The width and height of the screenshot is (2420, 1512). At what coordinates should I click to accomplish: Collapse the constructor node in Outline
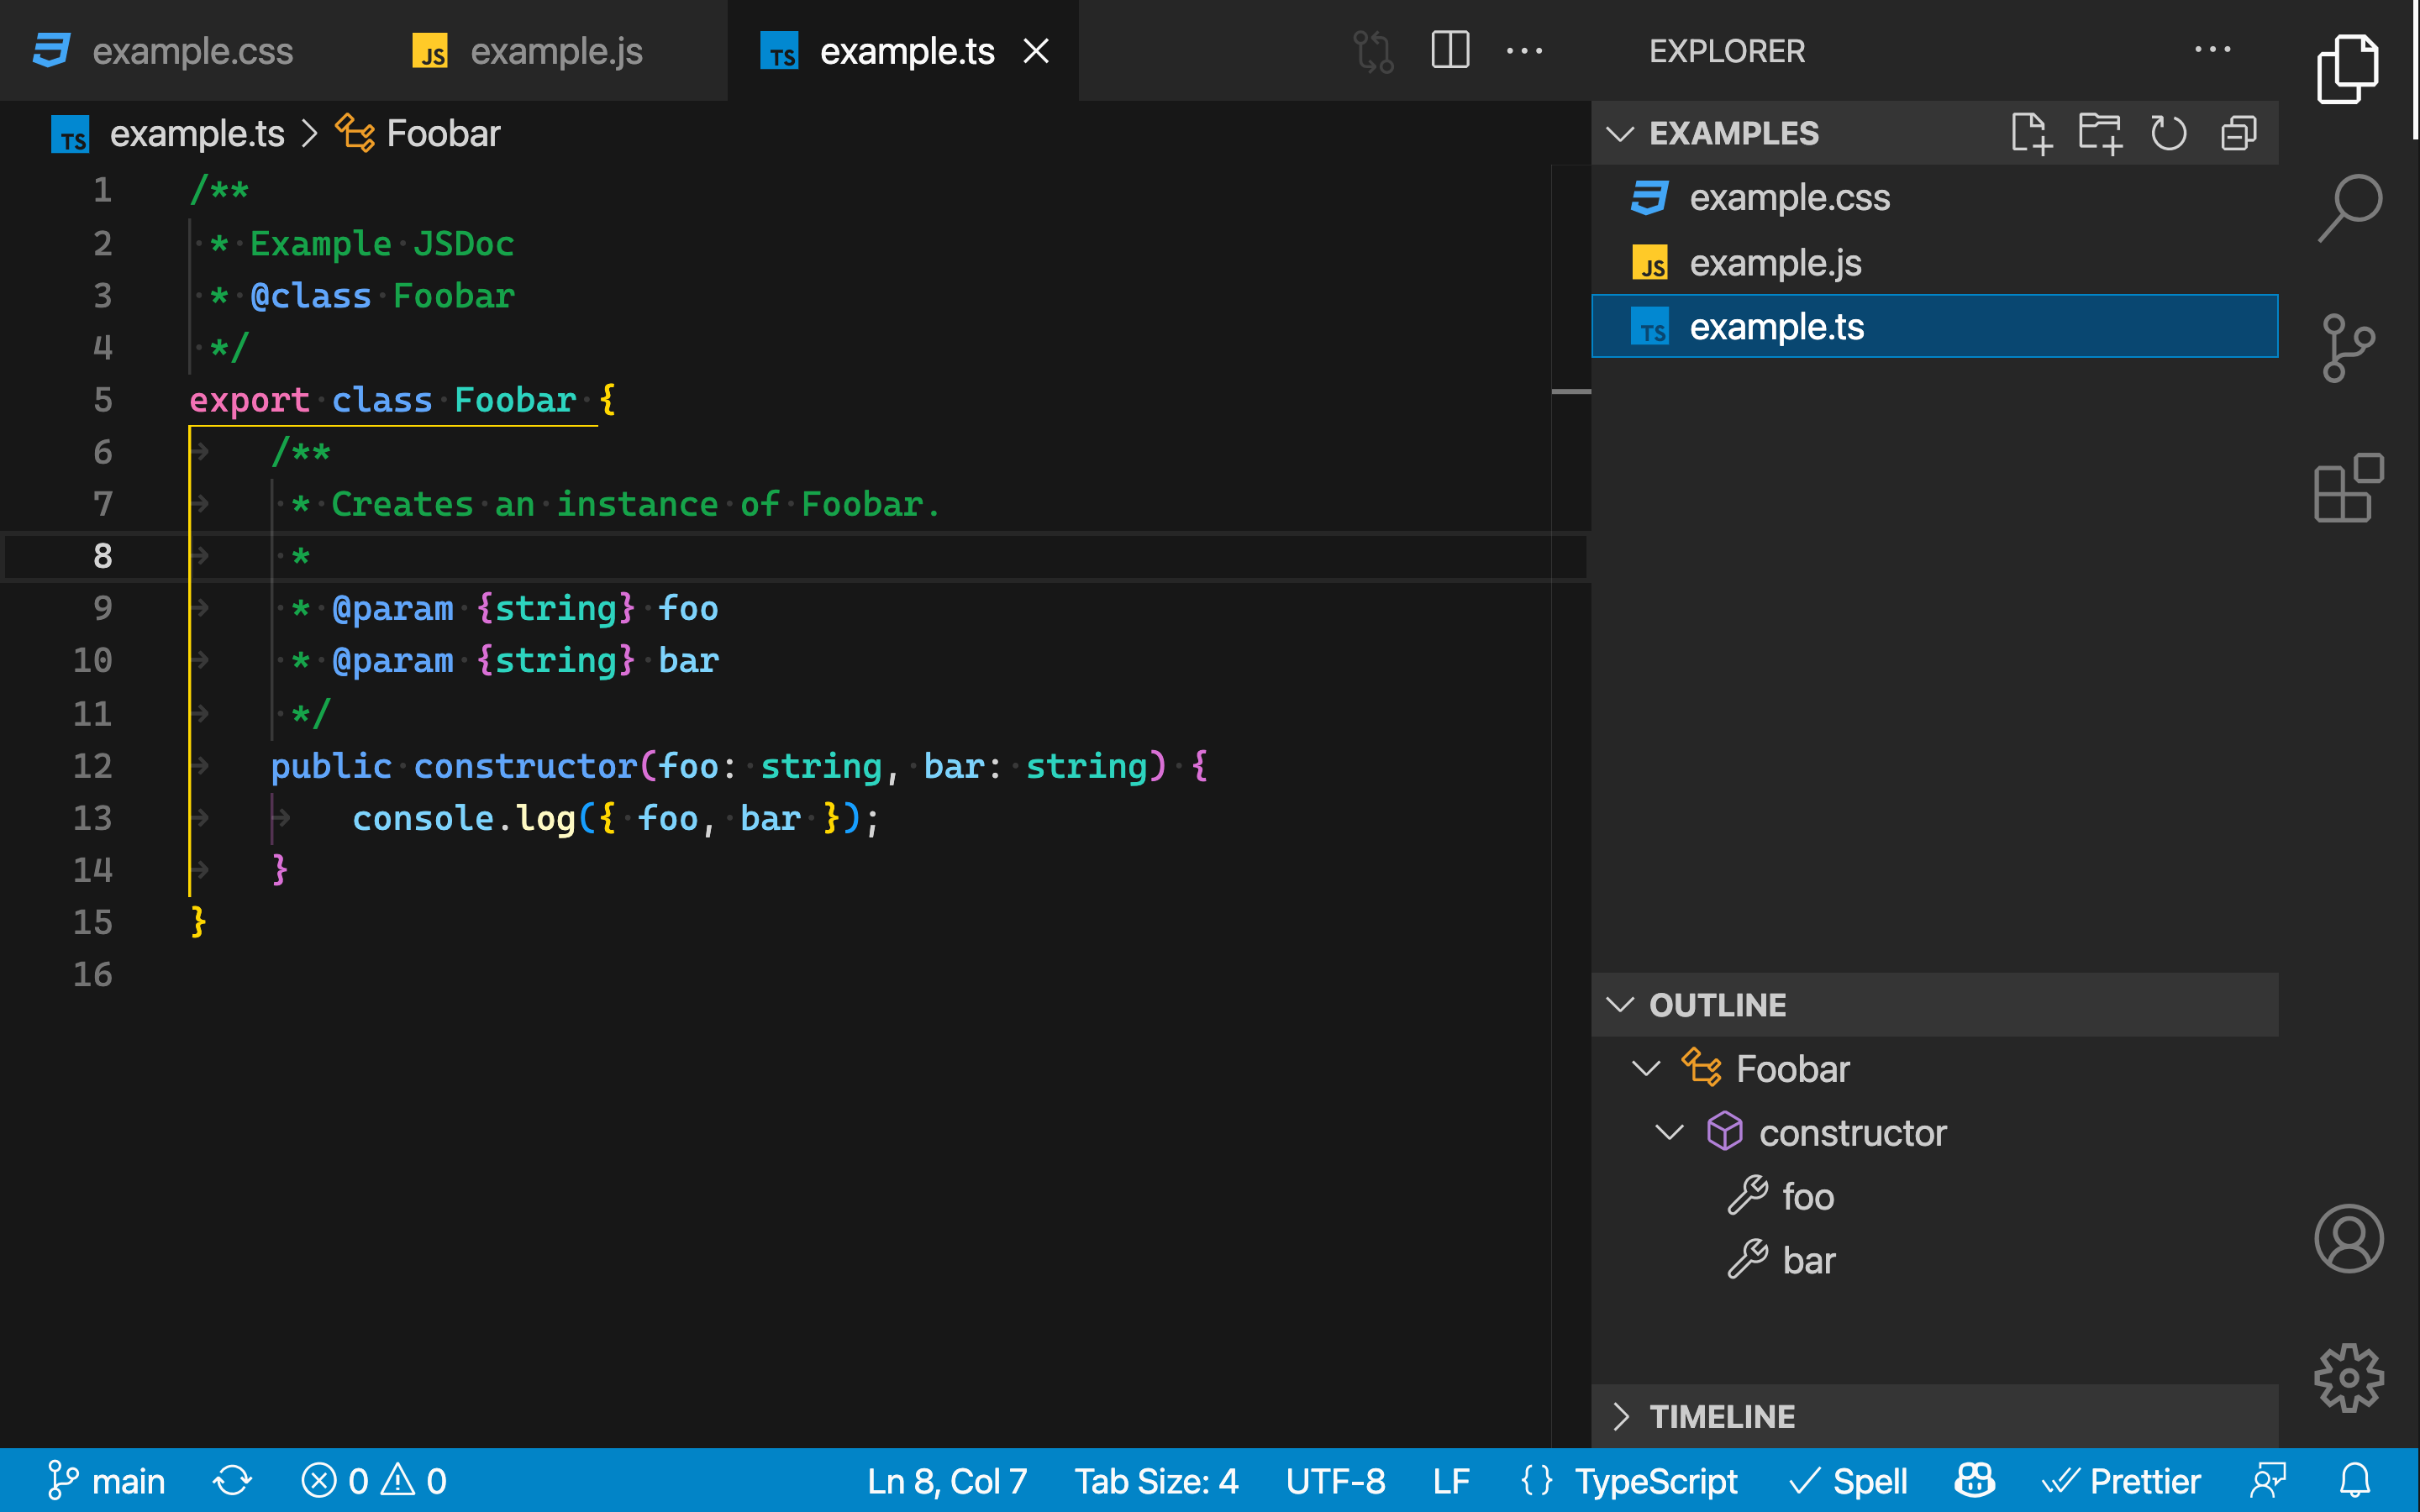pos(1669,1132)
